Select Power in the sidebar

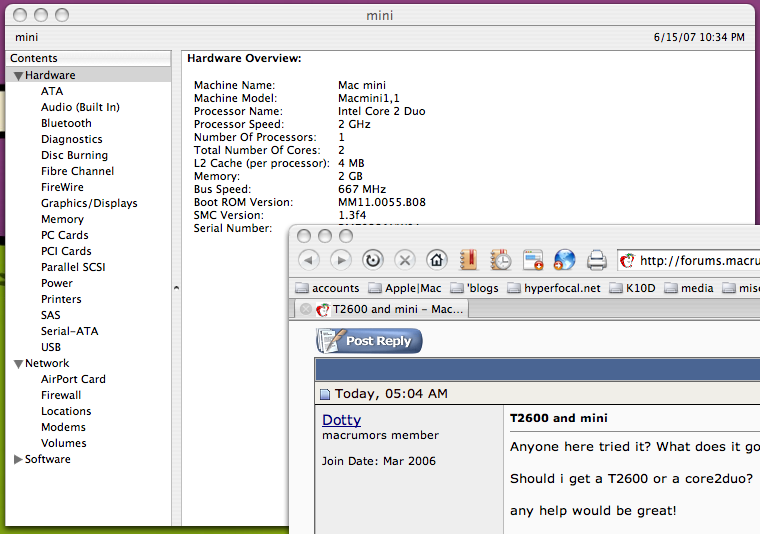click(57, 283)
